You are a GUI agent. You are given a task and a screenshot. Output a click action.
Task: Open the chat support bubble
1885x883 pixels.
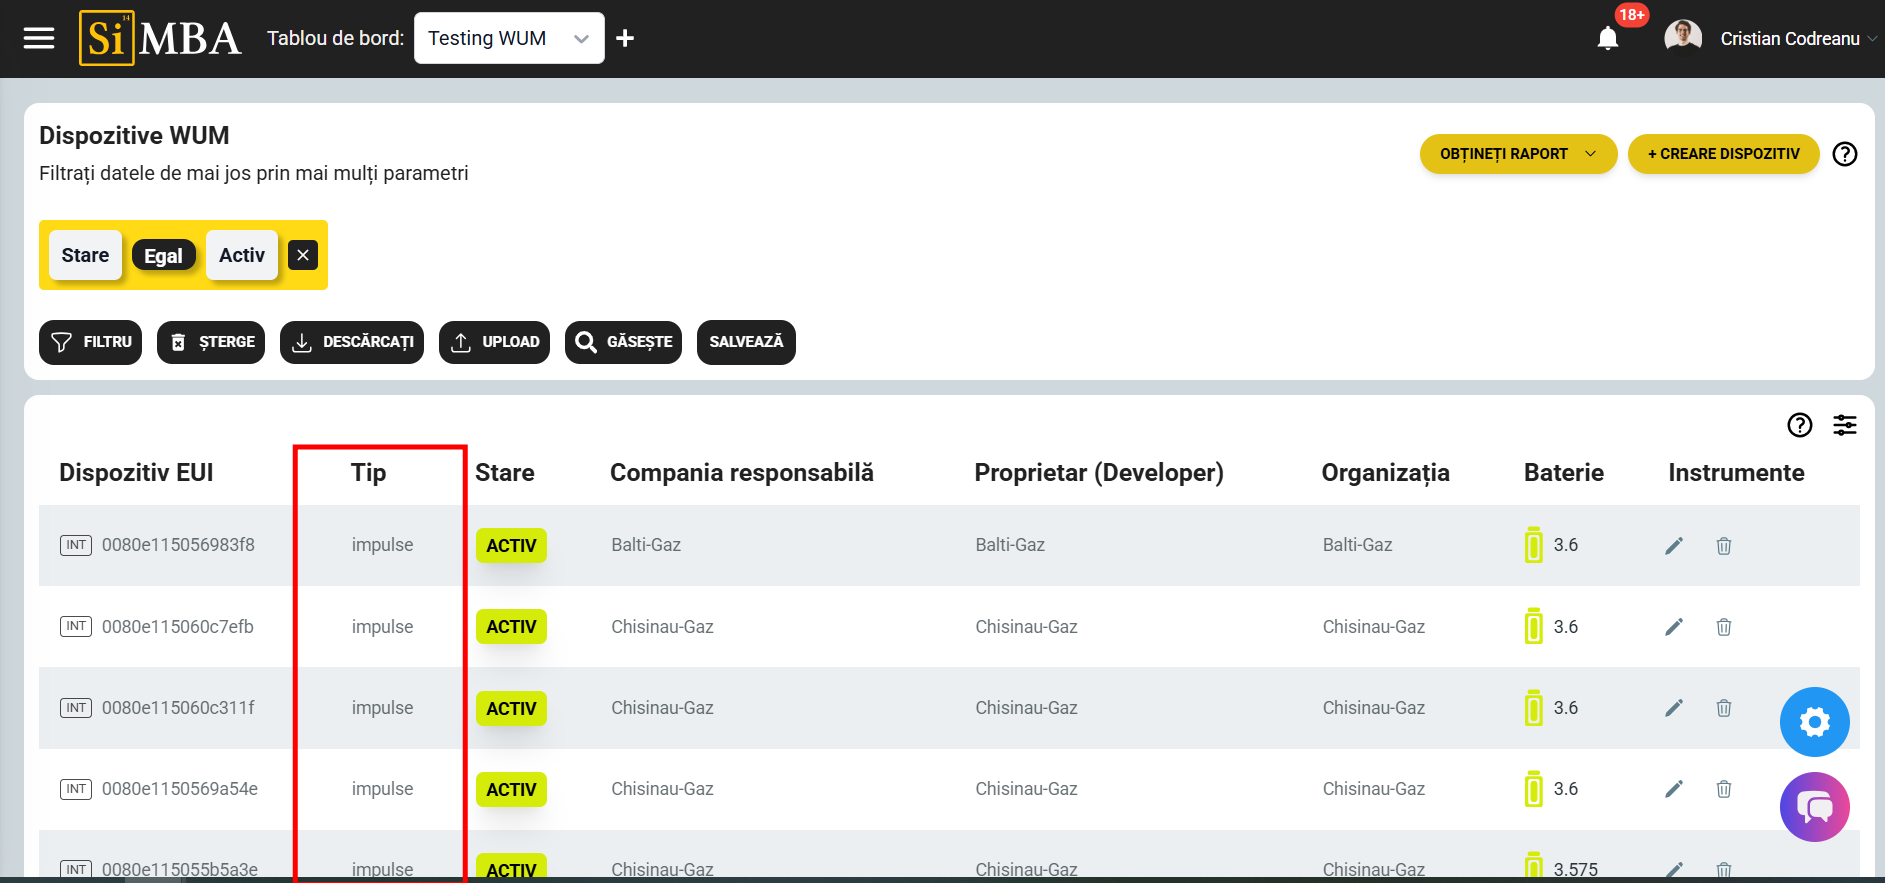(1814, 806)
